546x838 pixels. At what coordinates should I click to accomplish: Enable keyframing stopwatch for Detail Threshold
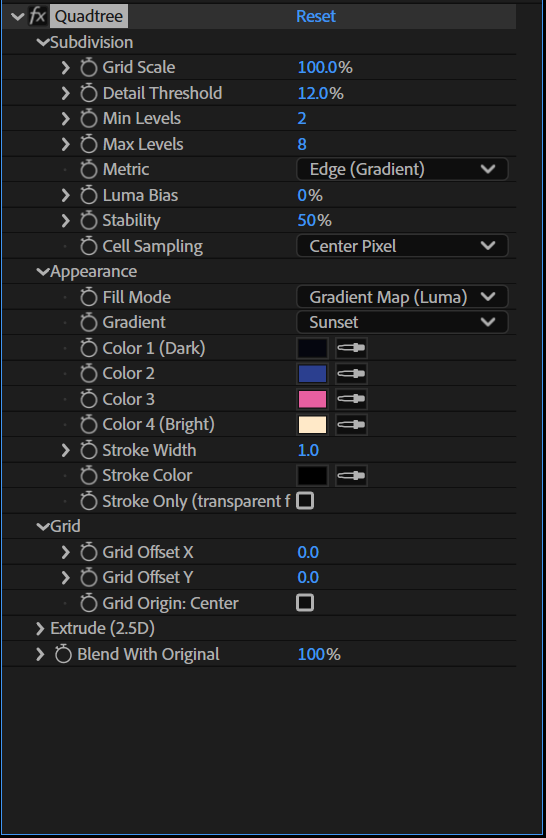[x=89, y=93]
